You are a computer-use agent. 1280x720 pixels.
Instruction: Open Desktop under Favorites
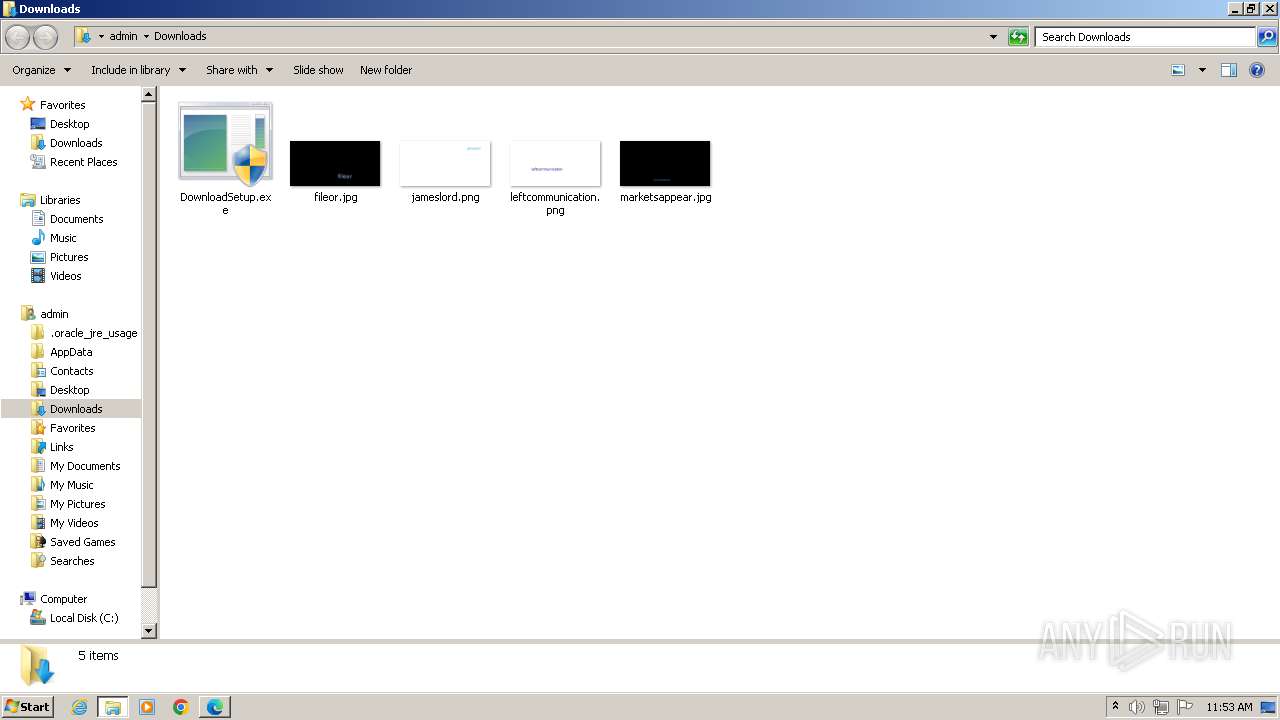(69, 124)
